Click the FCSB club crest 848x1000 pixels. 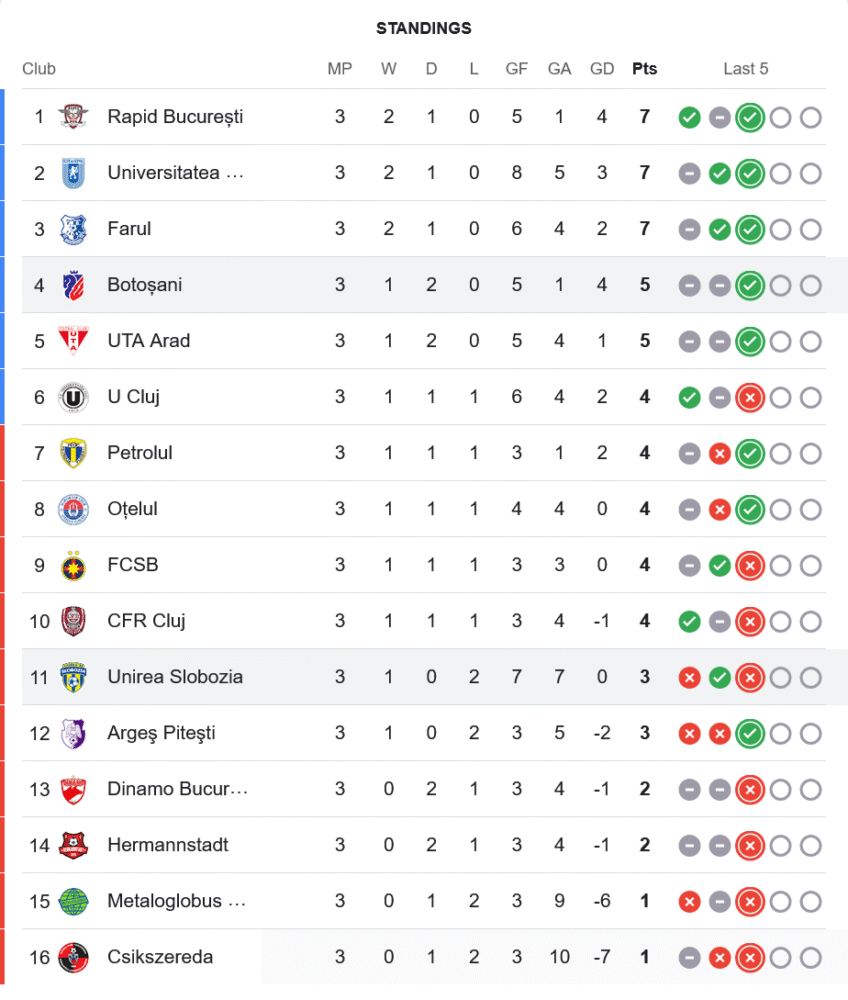click(x=73, y=565)
